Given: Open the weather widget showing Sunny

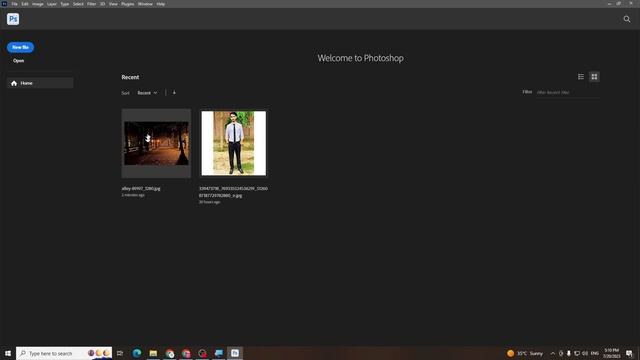Looking at the screenshot, I should pos(525,353).
